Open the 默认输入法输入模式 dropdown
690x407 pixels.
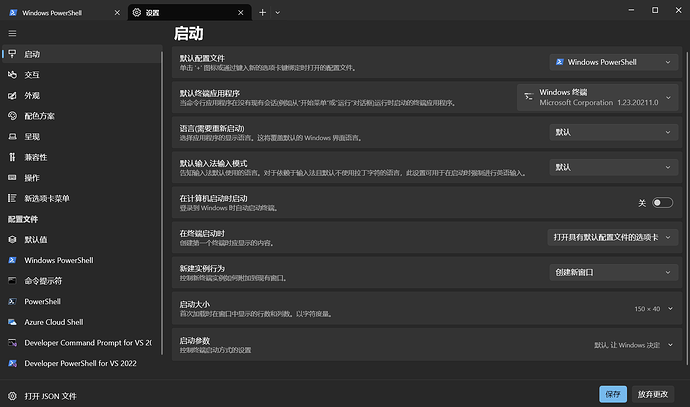coord(613,167)
